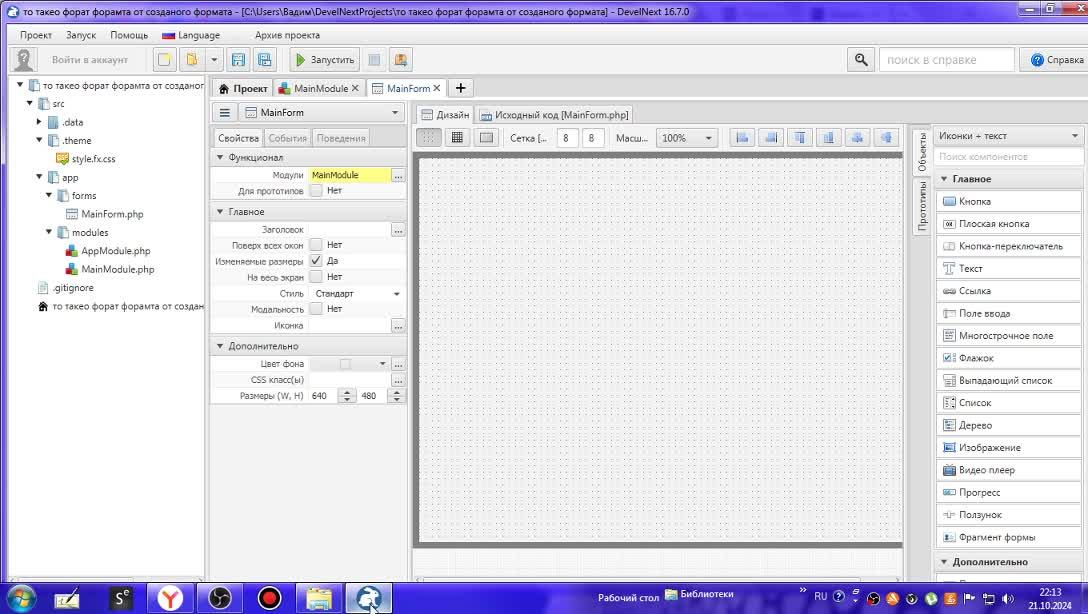Uncheck the 'Изменяемые размеры' checkbox
Viewport: 1088px width, 614px height.
click(x=316, y=261)
